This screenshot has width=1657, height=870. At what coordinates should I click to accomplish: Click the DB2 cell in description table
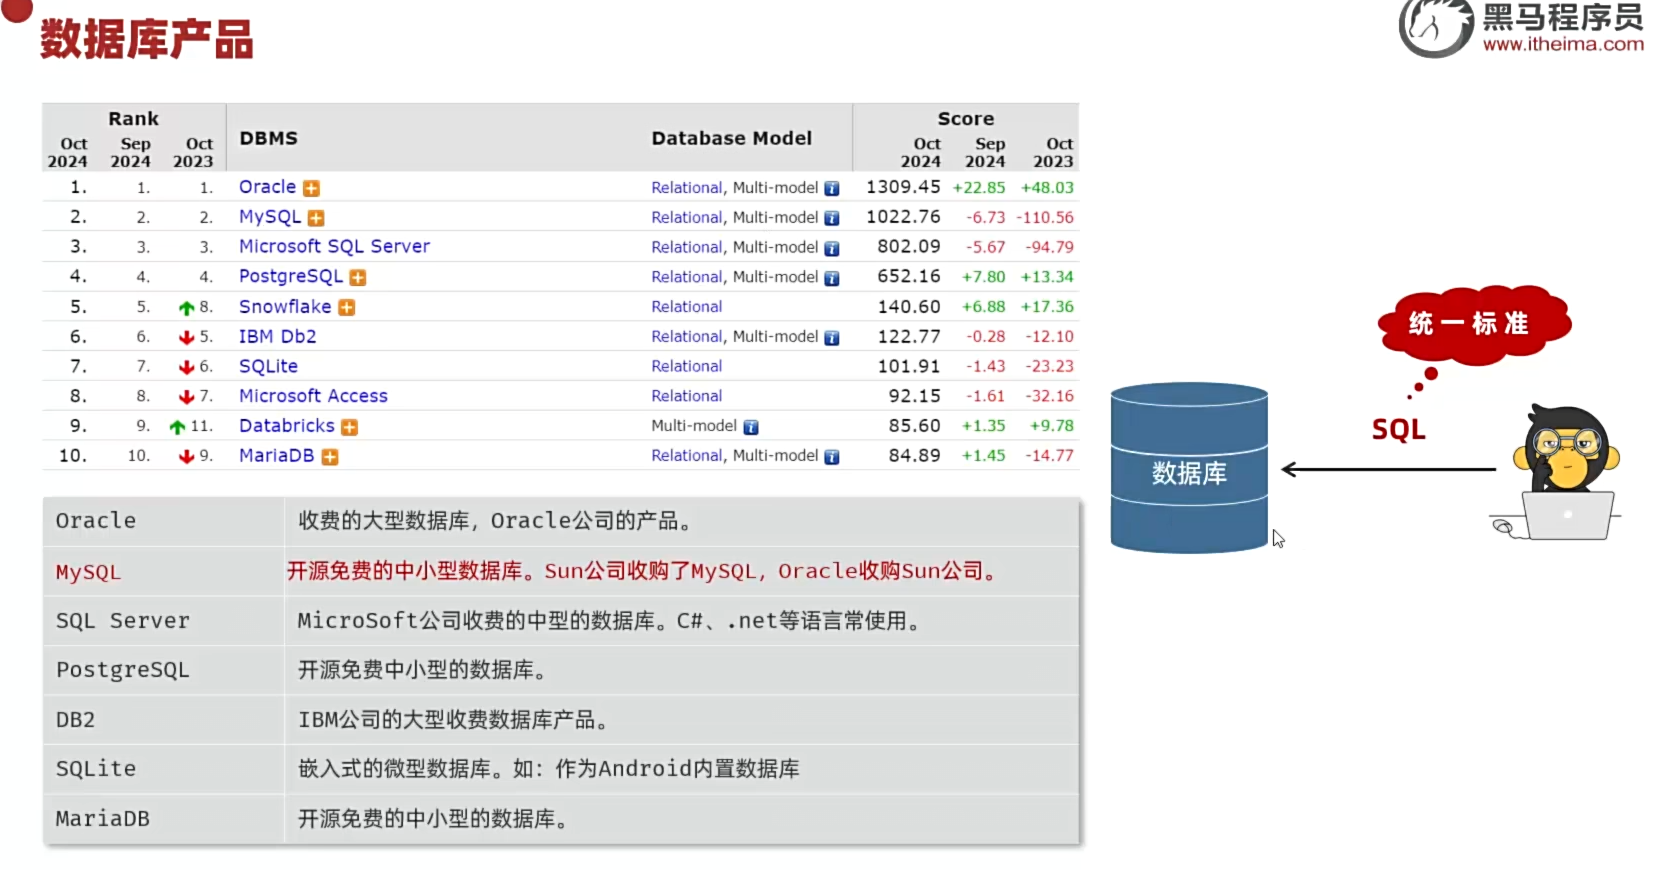point(164,720)
